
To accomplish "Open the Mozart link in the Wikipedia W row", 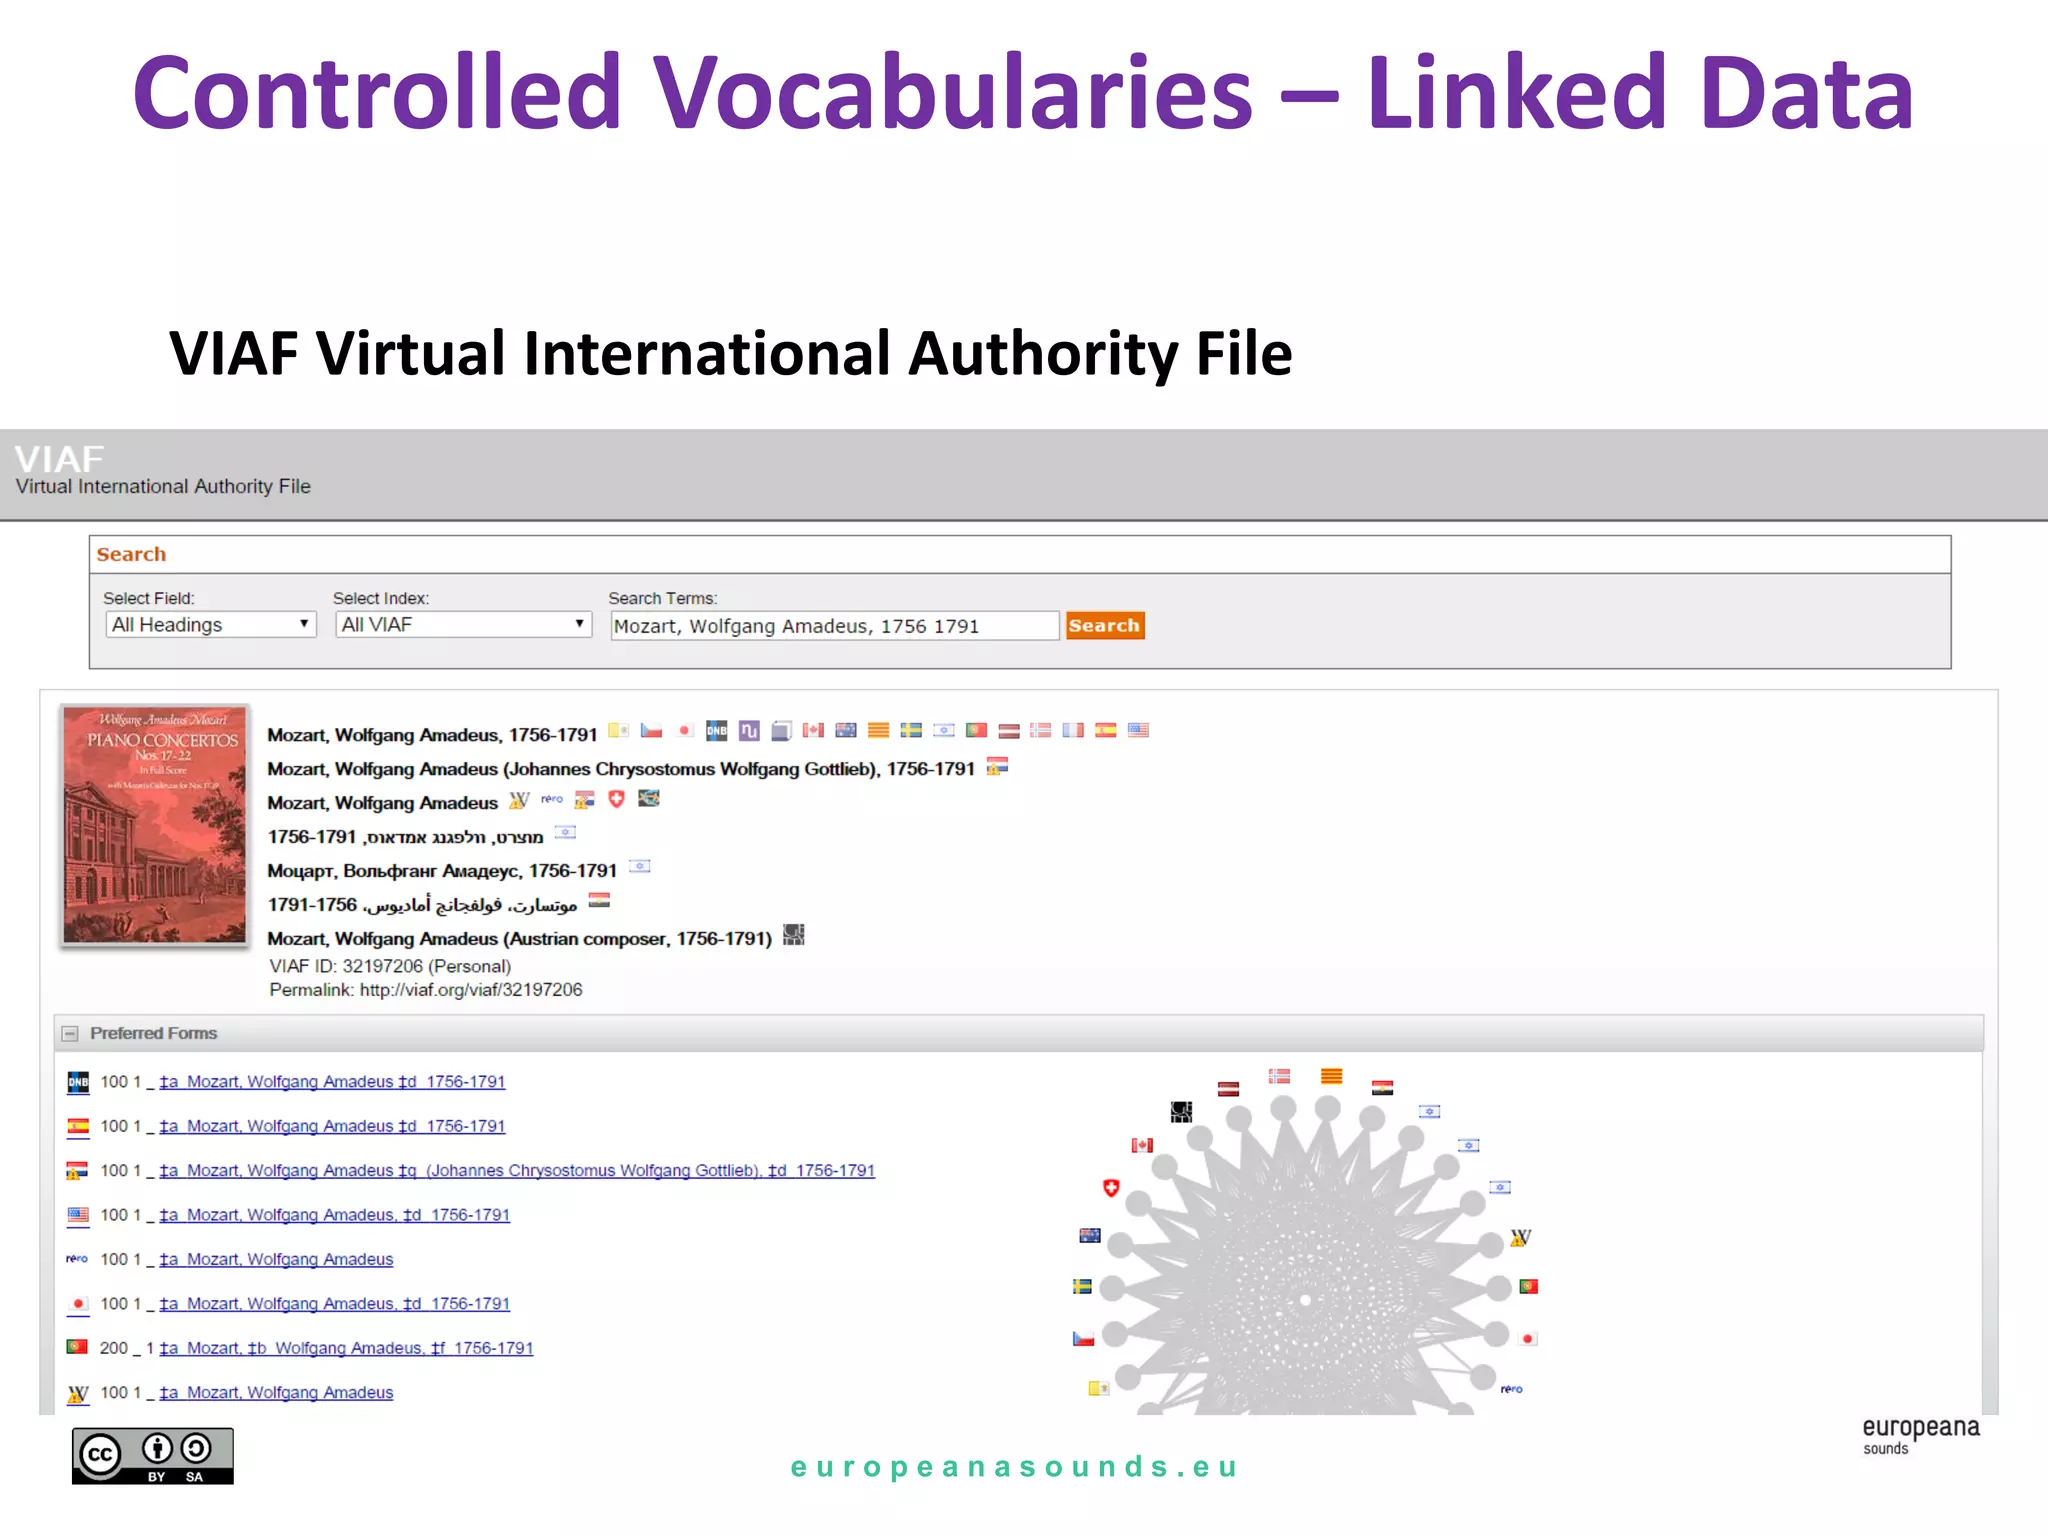I will [x=276, y=1393].
